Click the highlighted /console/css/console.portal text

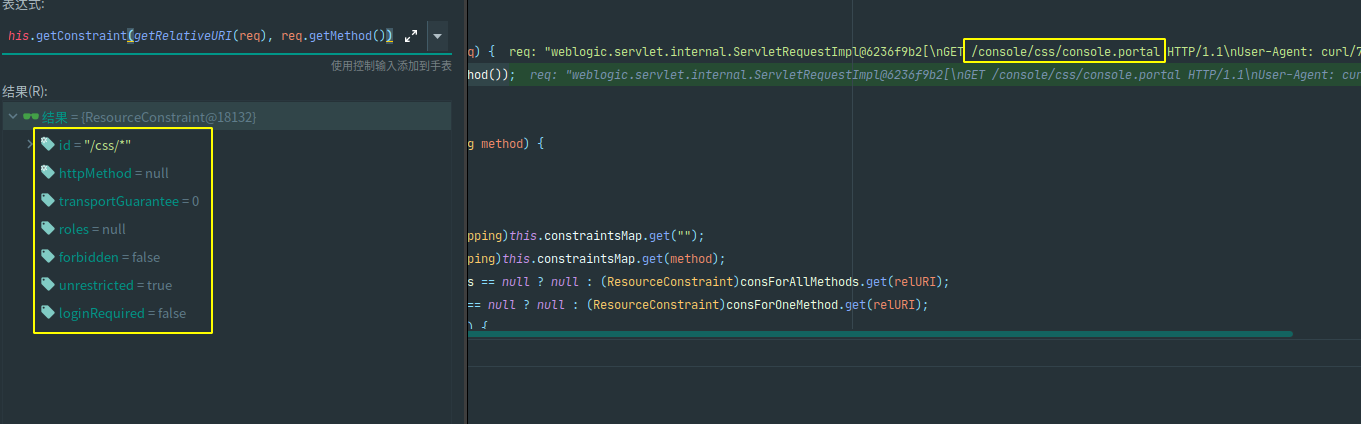click(1065, 51)
